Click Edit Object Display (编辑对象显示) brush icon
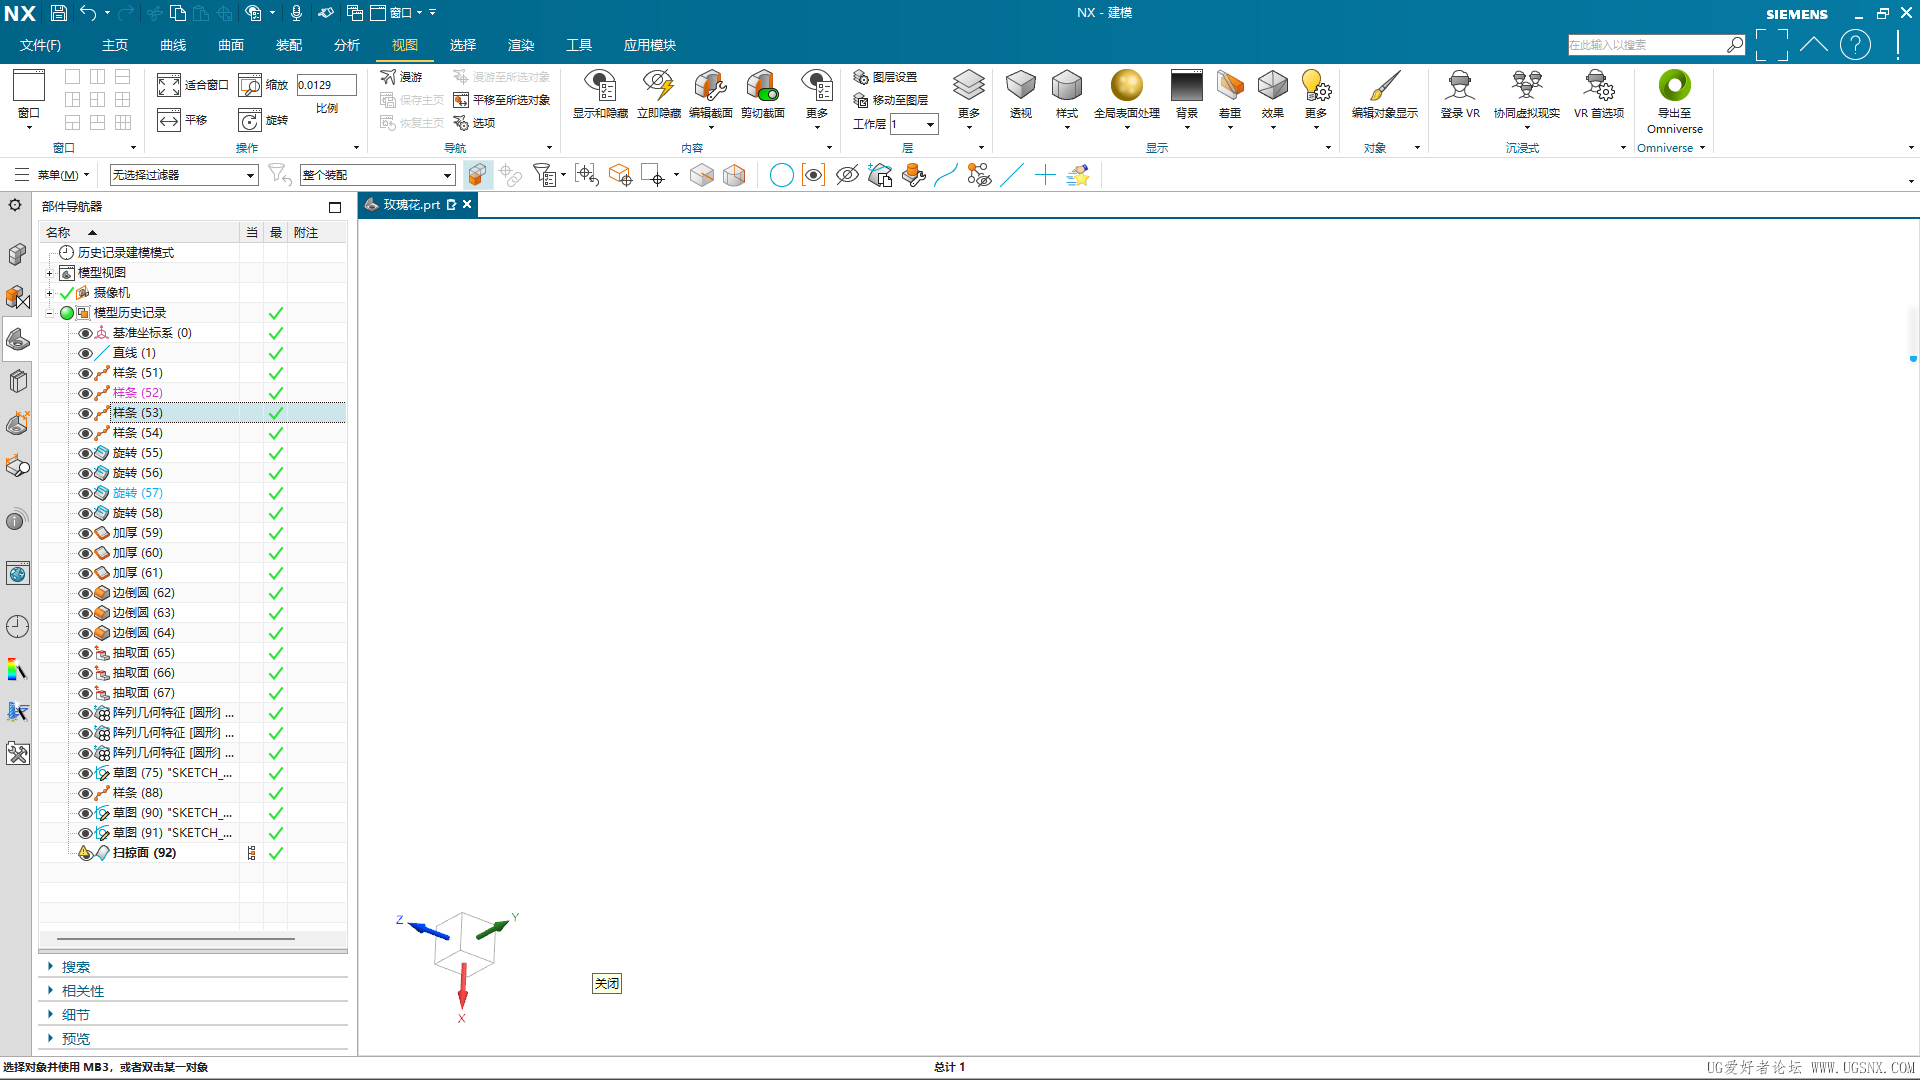 pyautogui.click(x=1384, y=87)
